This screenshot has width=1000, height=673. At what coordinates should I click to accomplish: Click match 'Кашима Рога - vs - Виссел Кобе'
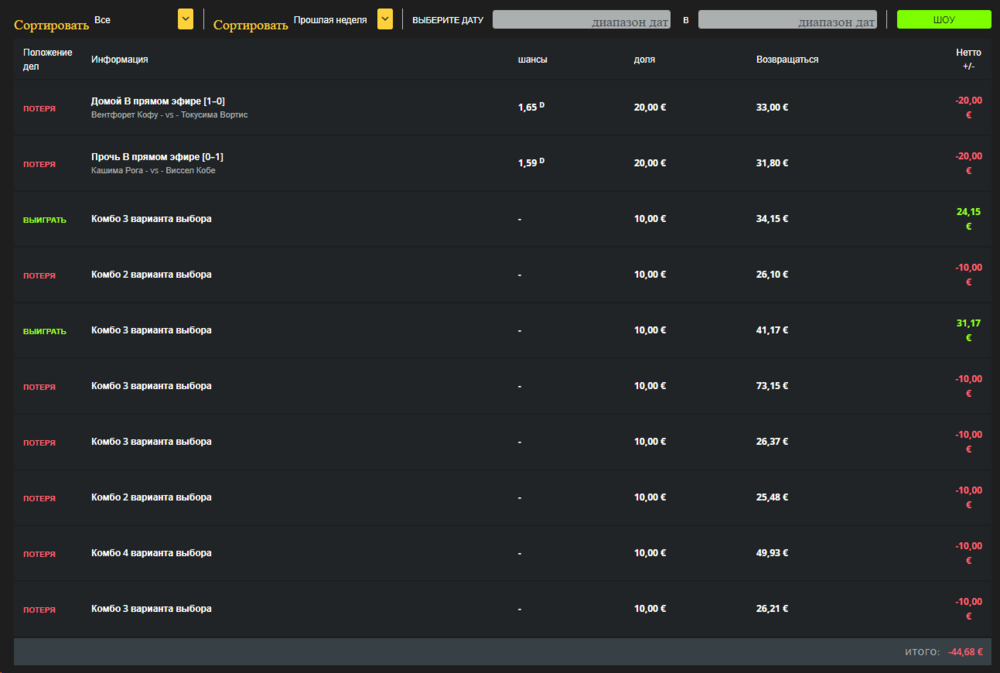153,170
